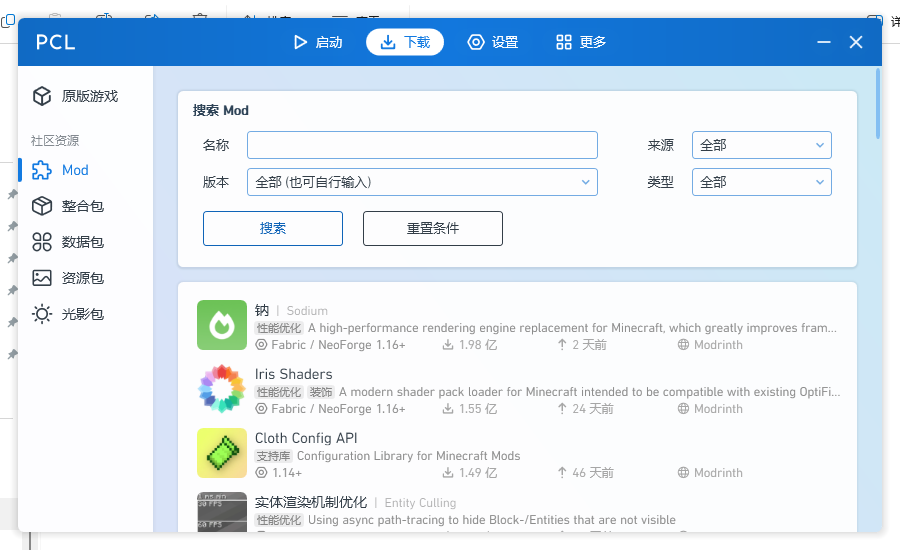
Task: Click the PCL logo text
Action: click(x=55, y=42)
